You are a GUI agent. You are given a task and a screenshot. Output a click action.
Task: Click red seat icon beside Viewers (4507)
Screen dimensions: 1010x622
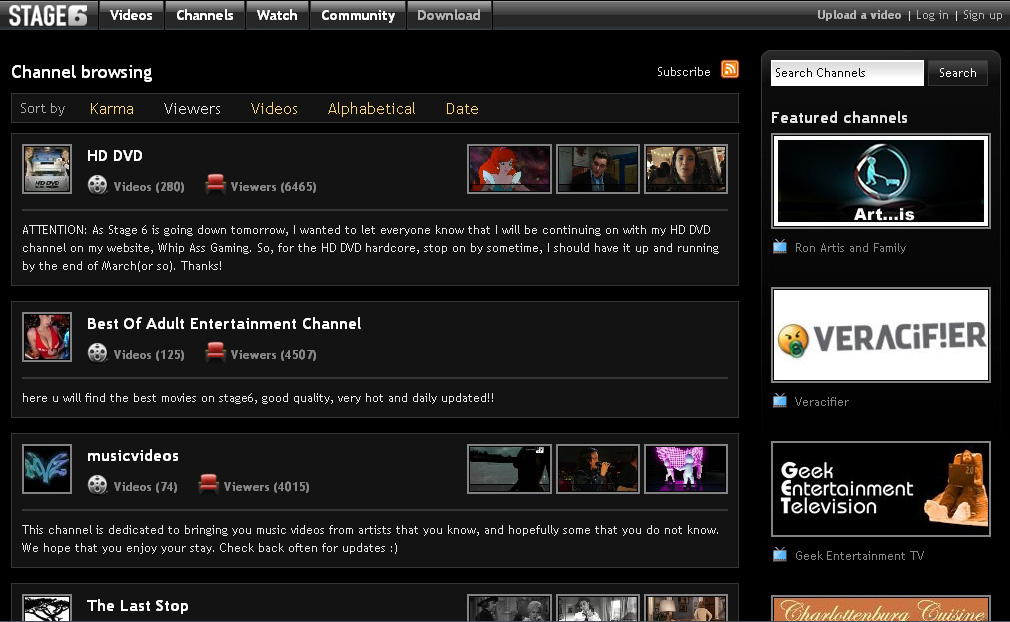pyautogui.click(x=215, y=352)
